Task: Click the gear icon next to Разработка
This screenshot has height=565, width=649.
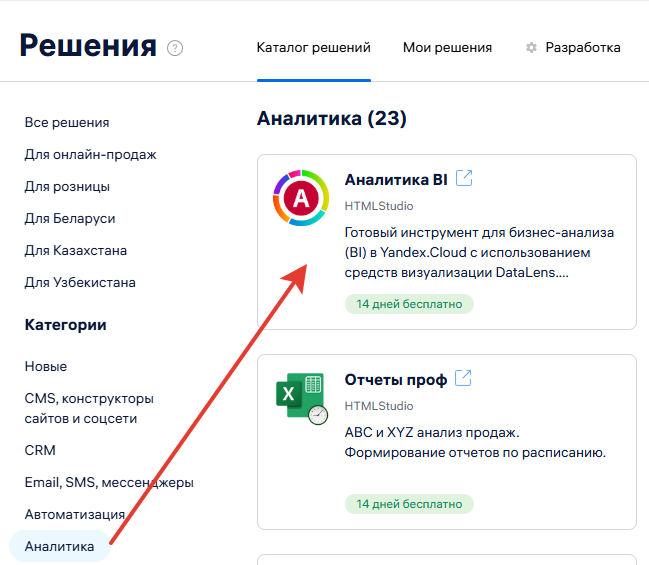Action: pyautogui.click(x=532, y=48)
